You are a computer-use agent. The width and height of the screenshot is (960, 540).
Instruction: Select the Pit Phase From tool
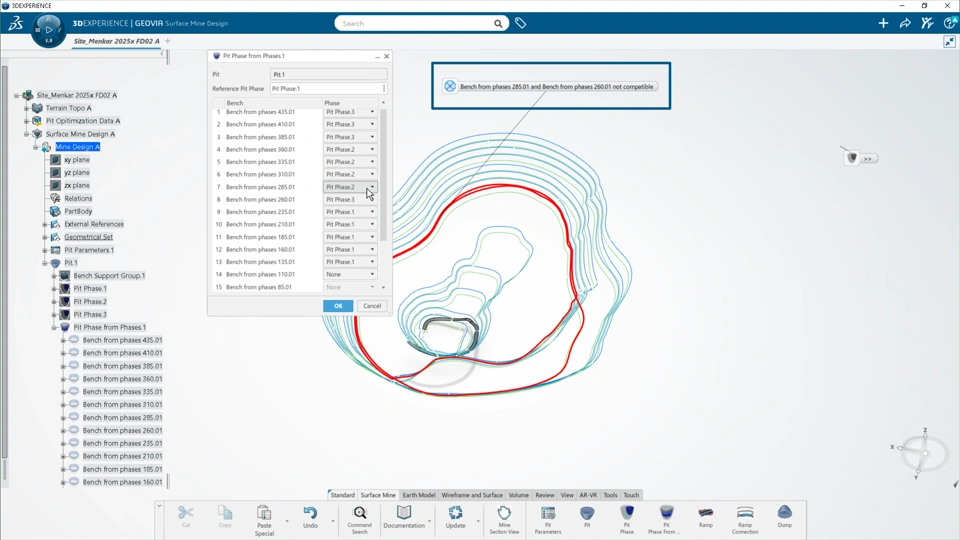click(x=666, y=520)
